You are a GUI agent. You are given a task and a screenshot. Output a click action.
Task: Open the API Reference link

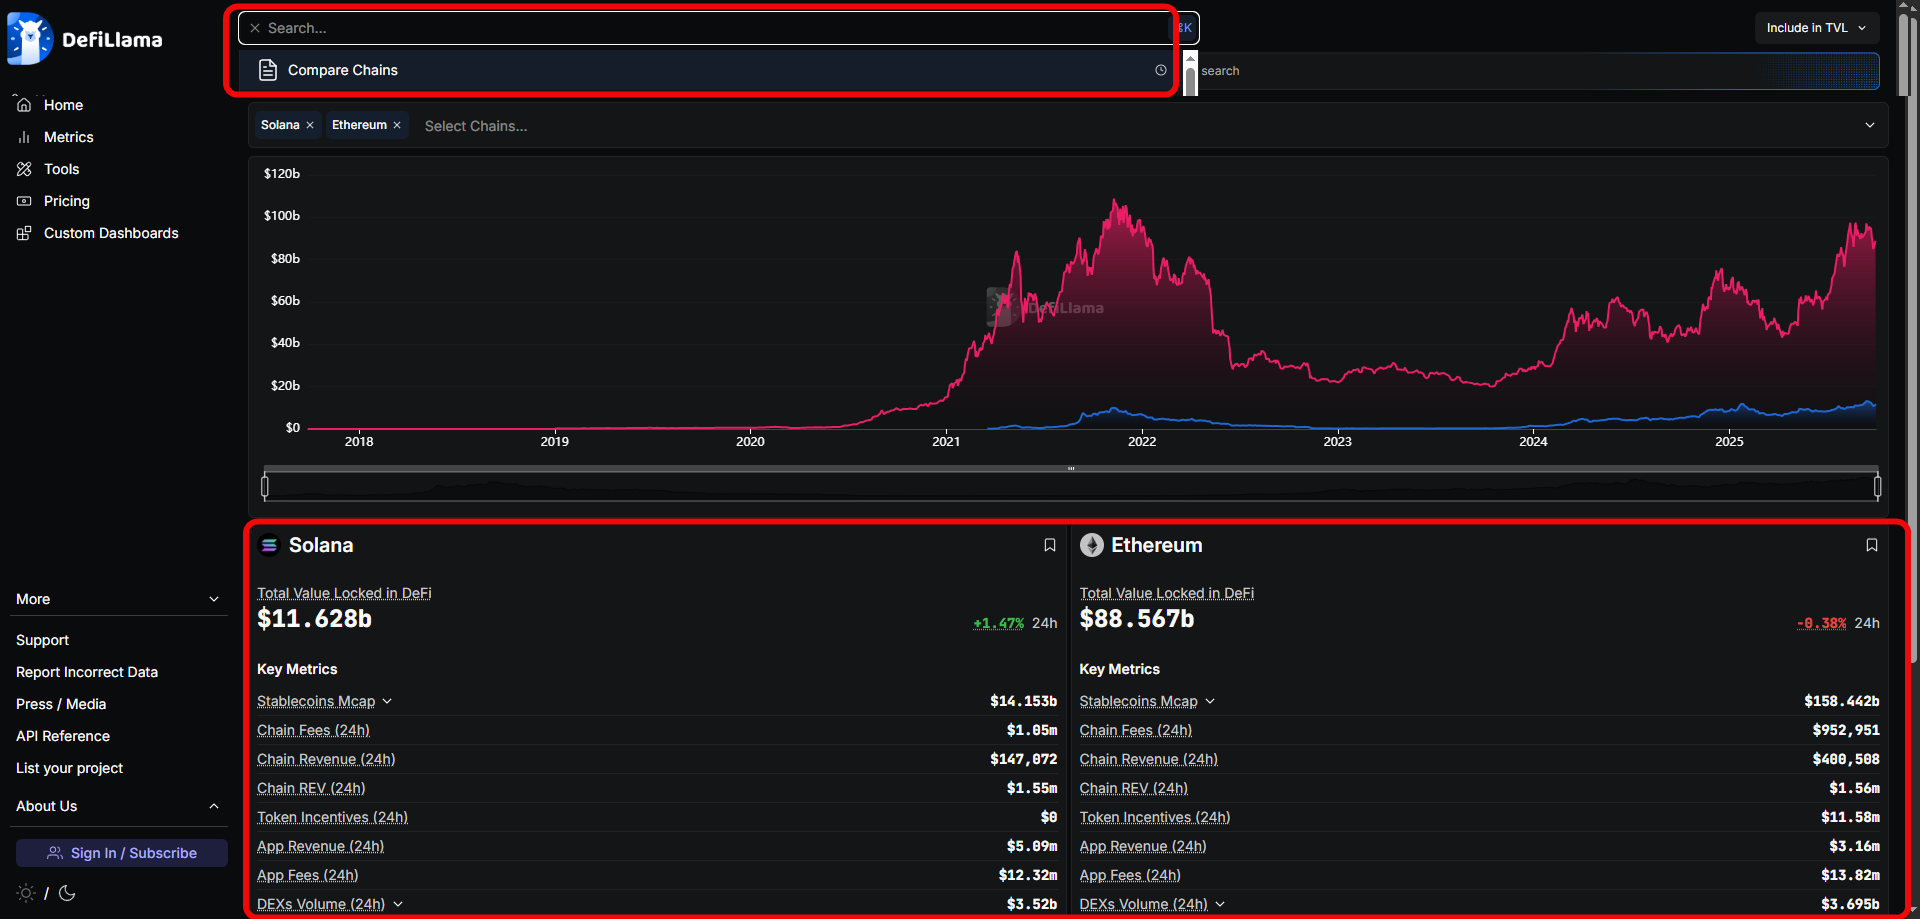tap(63, 736)
